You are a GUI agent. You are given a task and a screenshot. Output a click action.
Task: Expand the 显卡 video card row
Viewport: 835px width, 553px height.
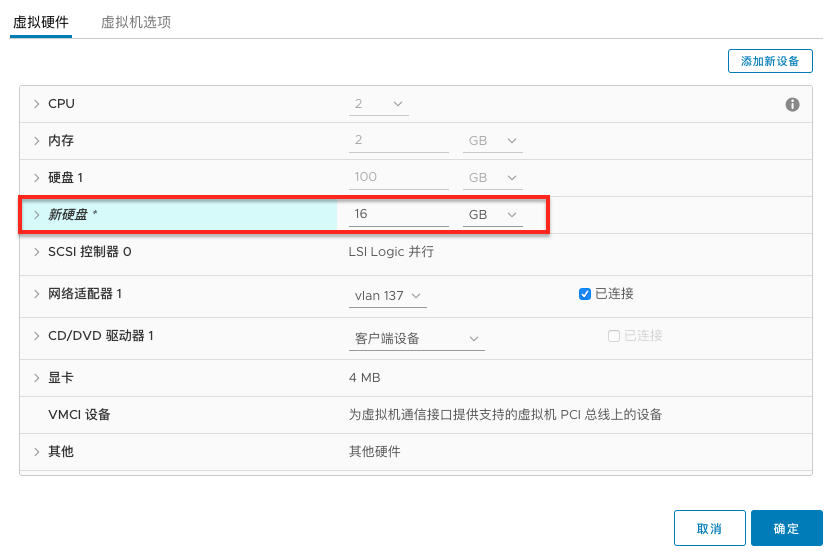tap(37, 378)
